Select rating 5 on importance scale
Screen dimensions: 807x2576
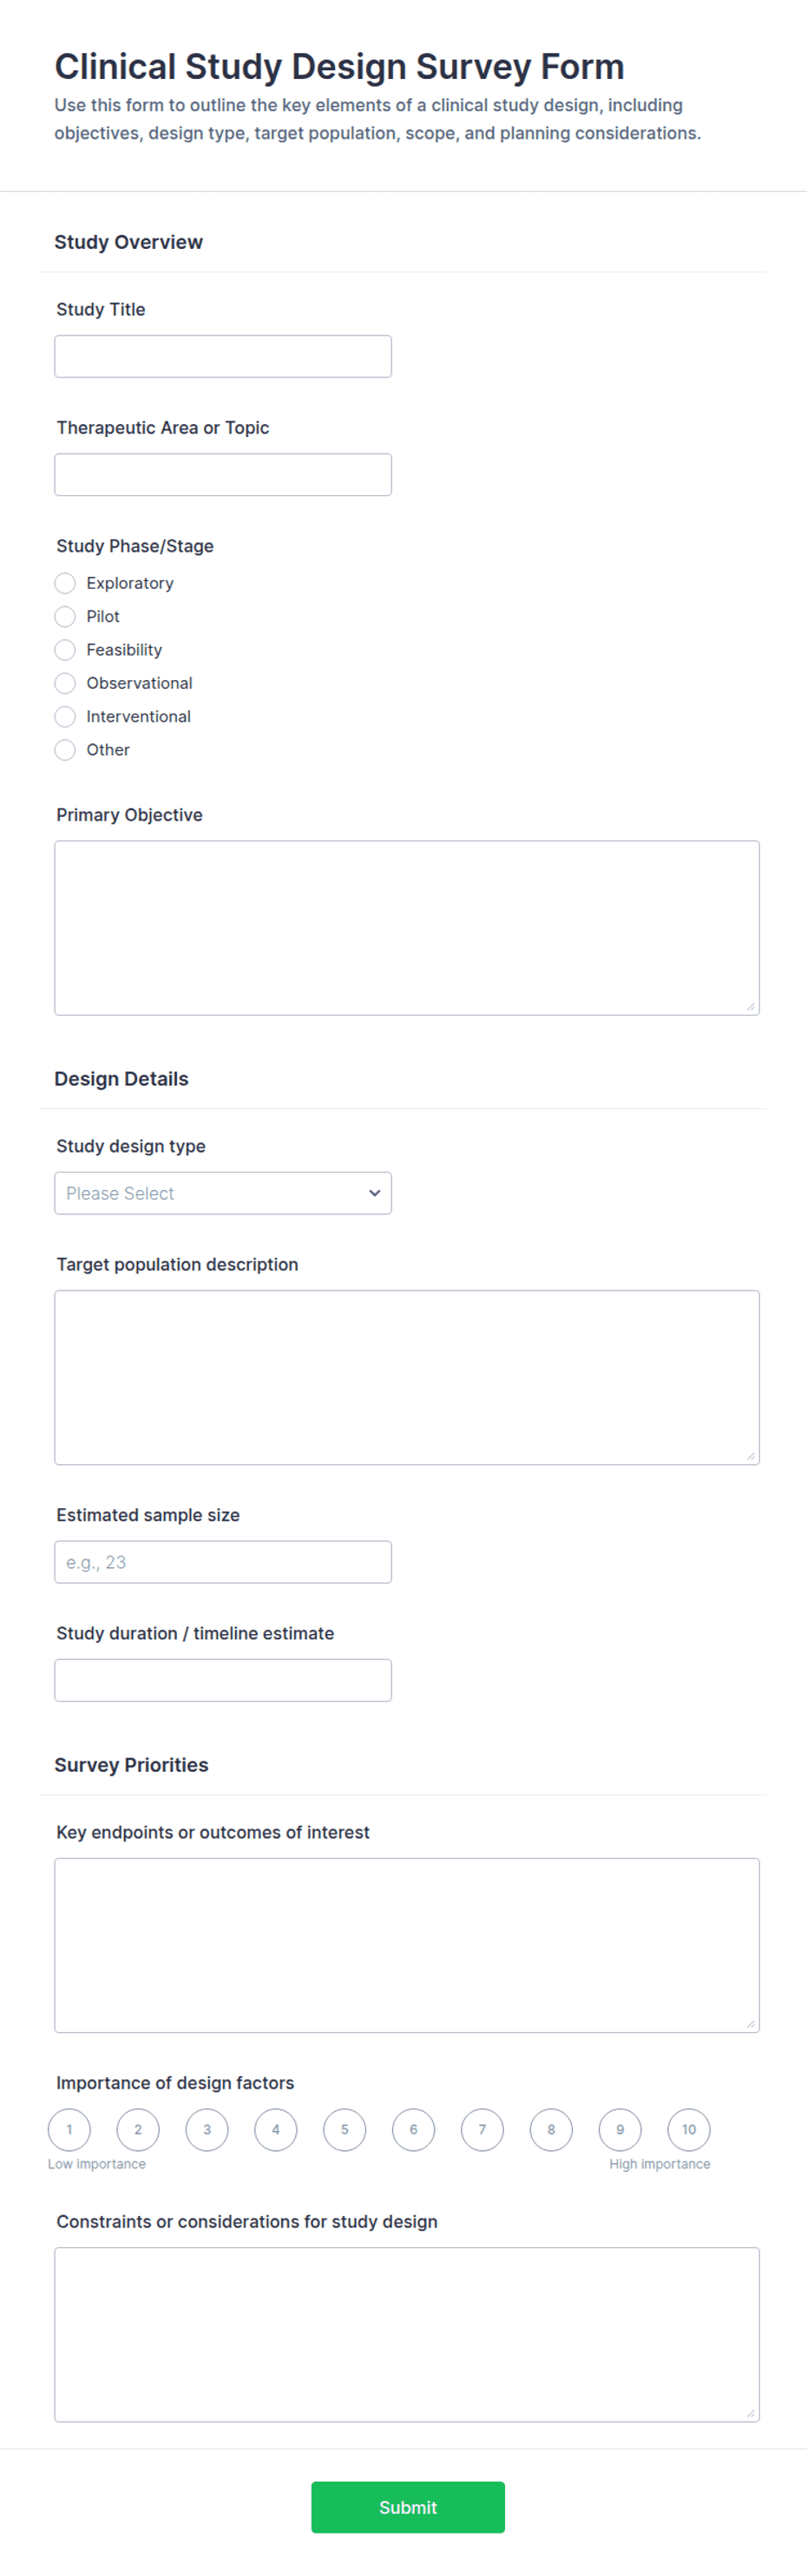pyautogui.click(x=345, y=2129)
